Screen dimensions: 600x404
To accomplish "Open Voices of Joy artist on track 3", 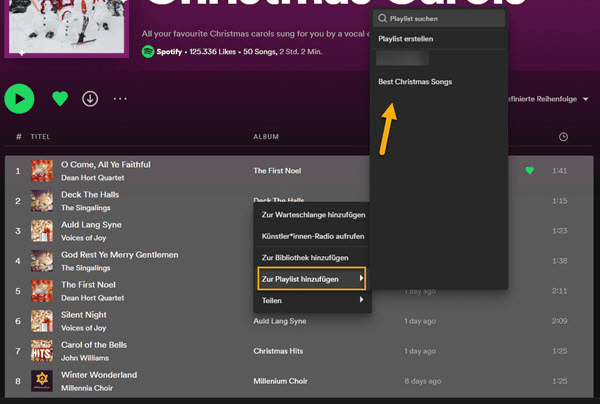I will click(x=83, y=238).
